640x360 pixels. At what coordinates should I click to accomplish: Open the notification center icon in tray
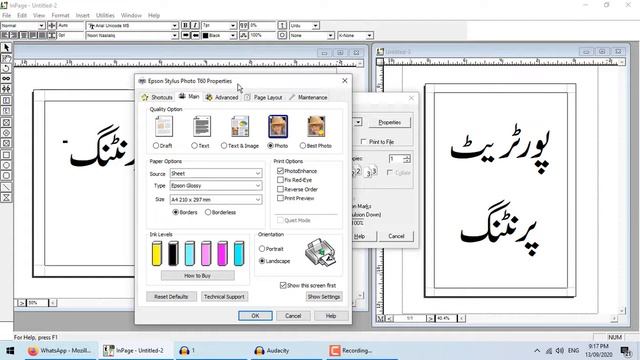pos(625,351)
